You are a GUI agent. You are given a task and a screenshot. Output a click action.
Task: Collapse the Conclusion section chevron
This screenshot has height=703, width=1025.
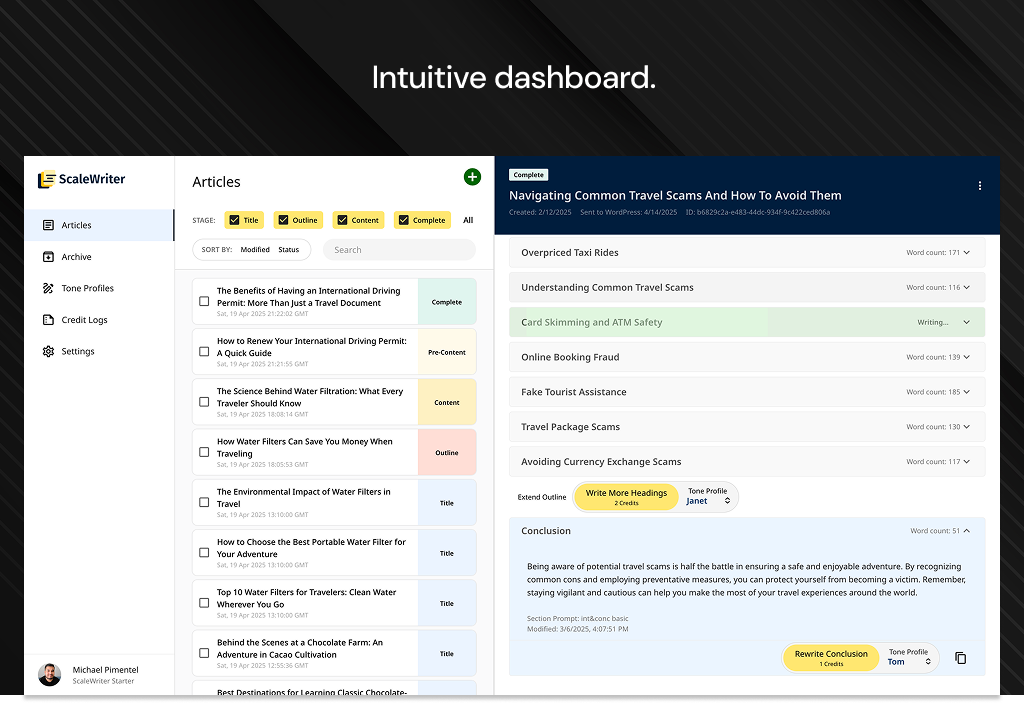pyautogui.click(x=966, y=531)
